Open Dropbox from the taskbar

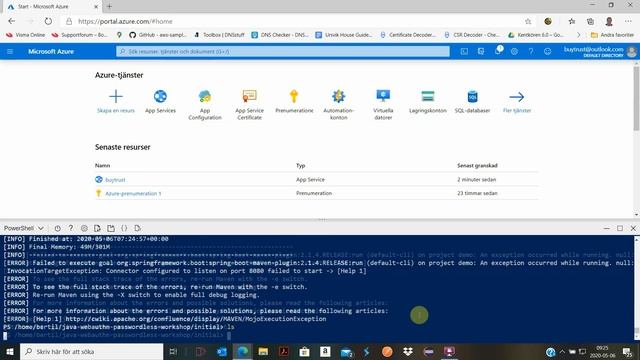(407, 351)
